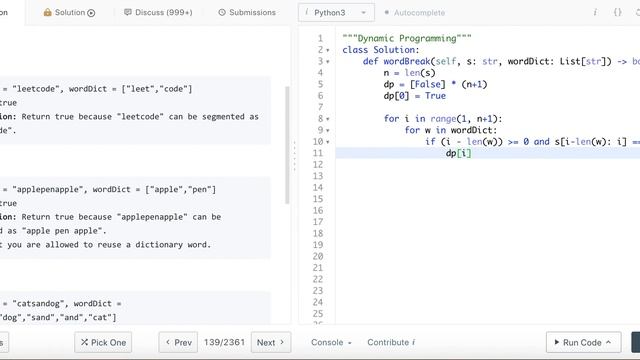640x360 pixels.
Task: Open the Console dropdown
Action: tap(331, 342)
